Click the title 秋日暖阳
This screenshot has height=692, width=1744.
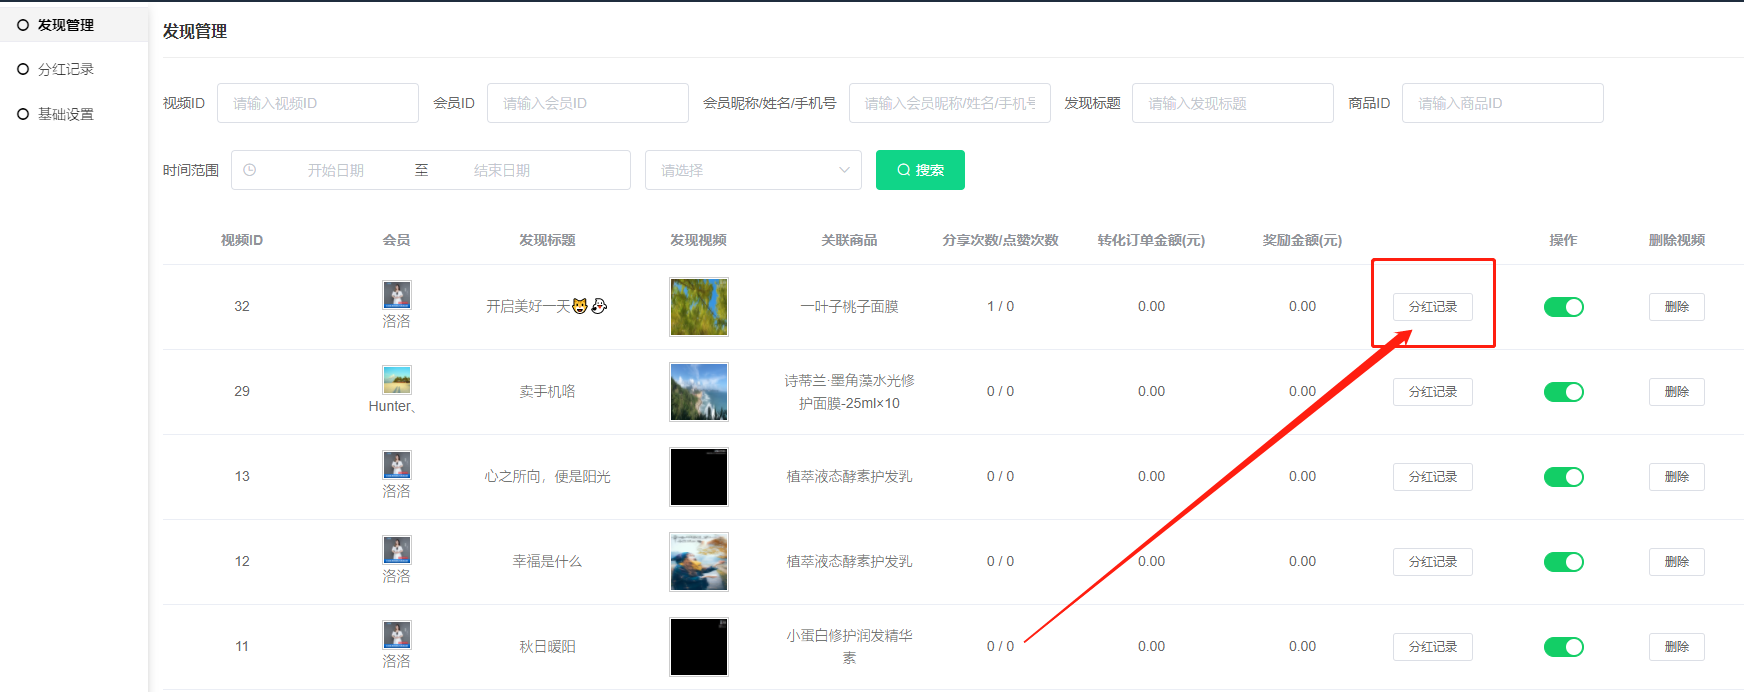pyautogui.click(x=547, y=646)
